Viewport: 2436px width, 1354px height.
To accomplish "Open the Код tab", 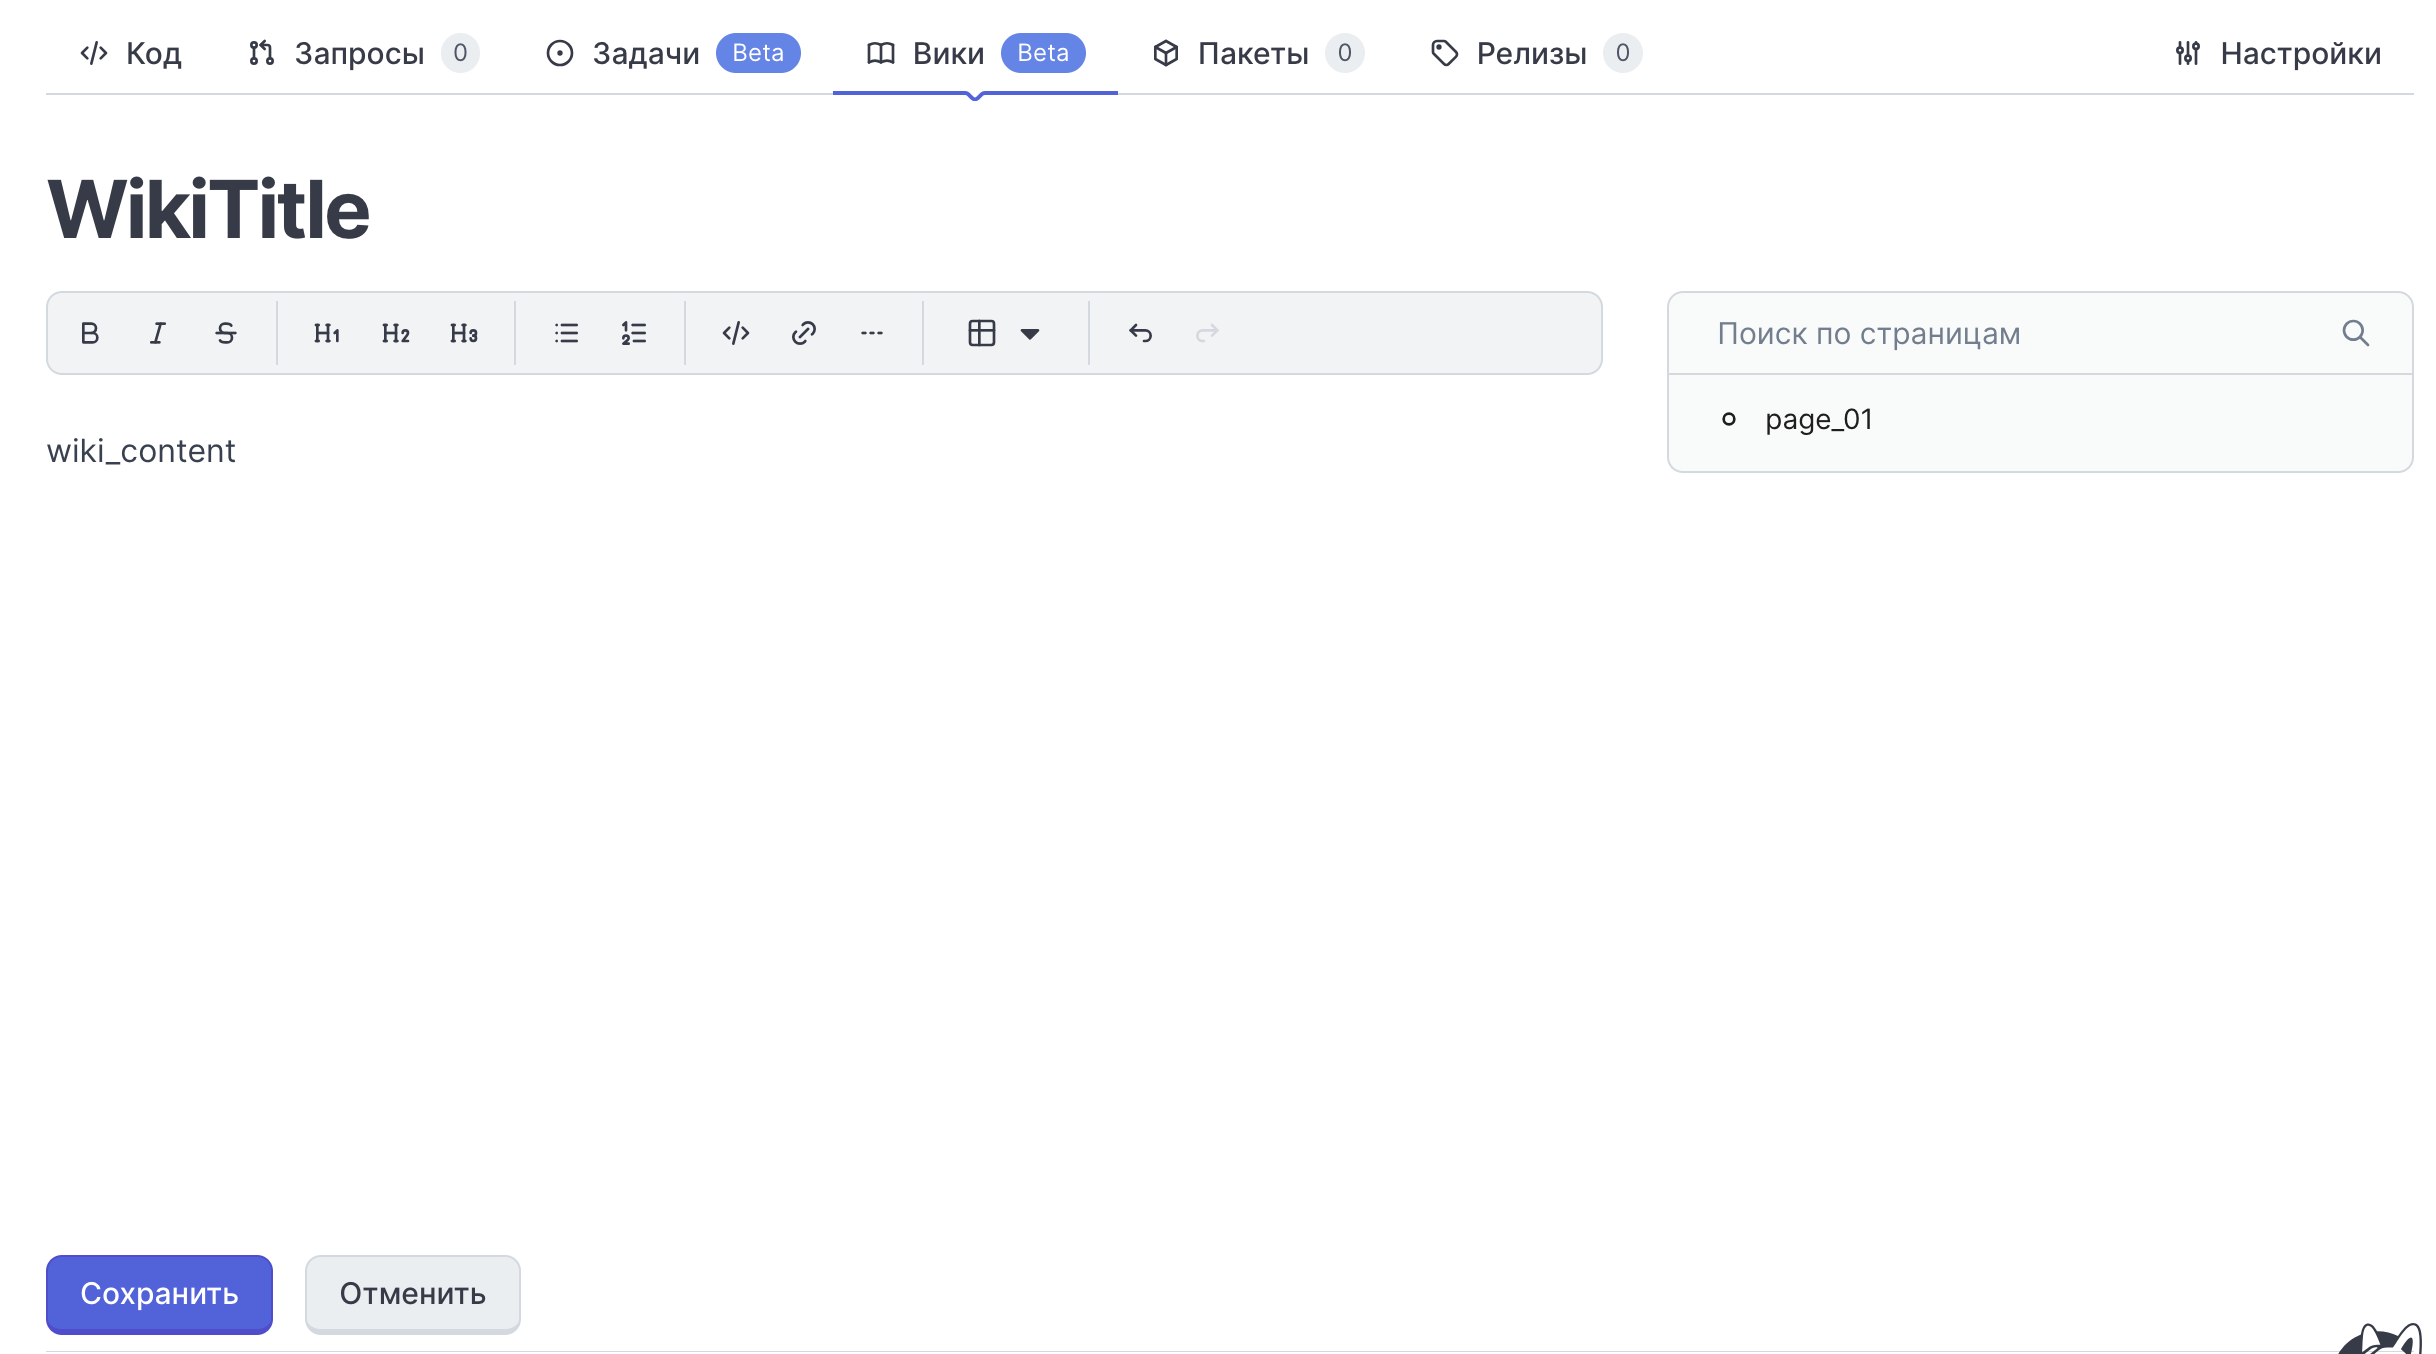I will pyautogui.click(x=131, y=53).
